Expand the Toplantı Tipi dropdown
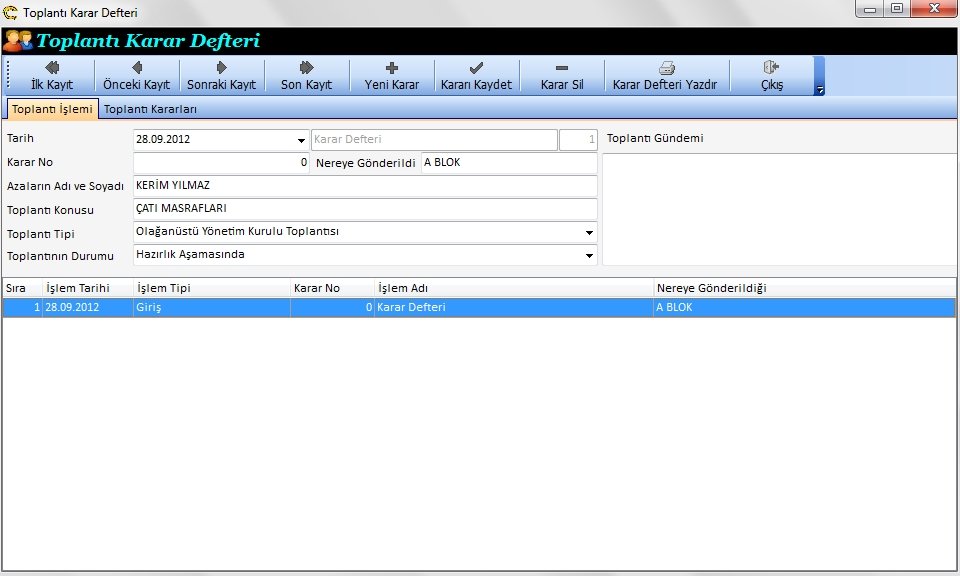 (589, 233)
